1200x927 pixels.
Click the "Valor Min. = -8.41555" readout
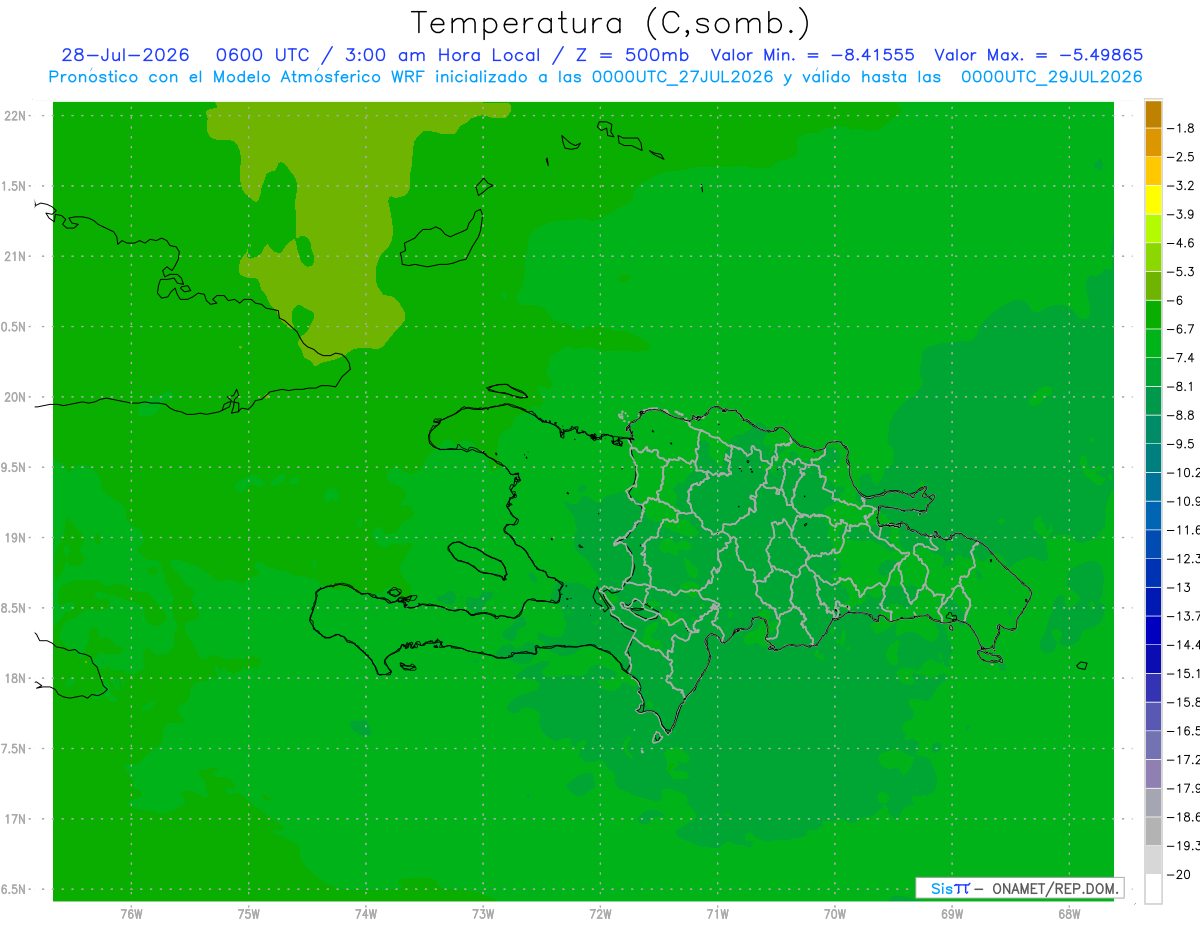[812, 55]
